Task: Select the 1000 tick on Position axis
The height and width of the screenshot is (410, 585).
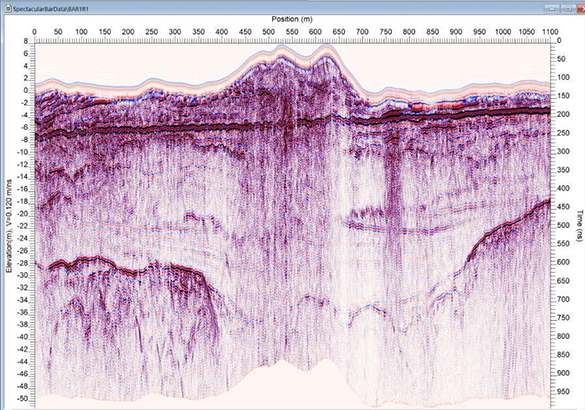Action: (503, 32)
